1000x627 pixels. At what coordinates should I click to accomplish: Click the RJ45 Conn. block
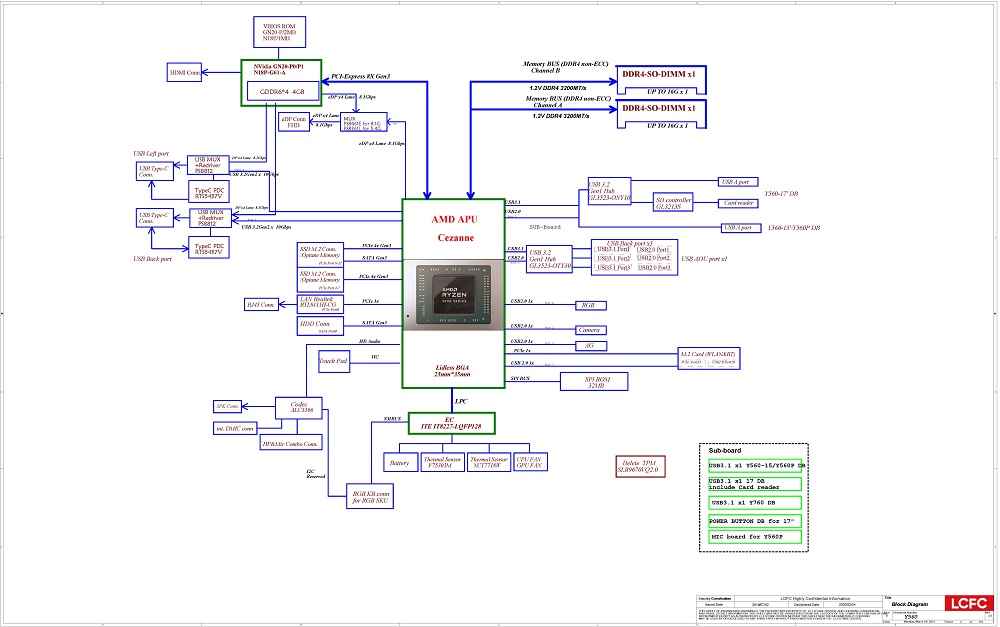click(x=261, y=304)
